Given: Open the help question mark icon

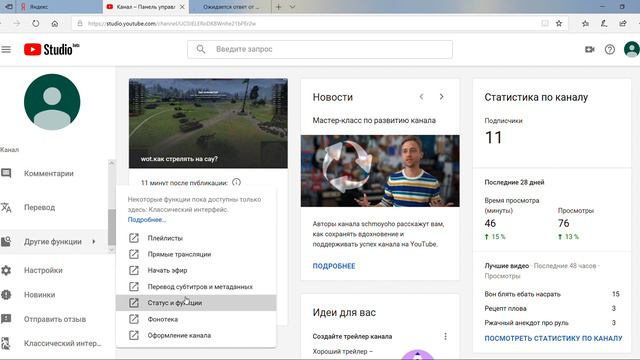Looking at the screenshot, I should point(610,49).
